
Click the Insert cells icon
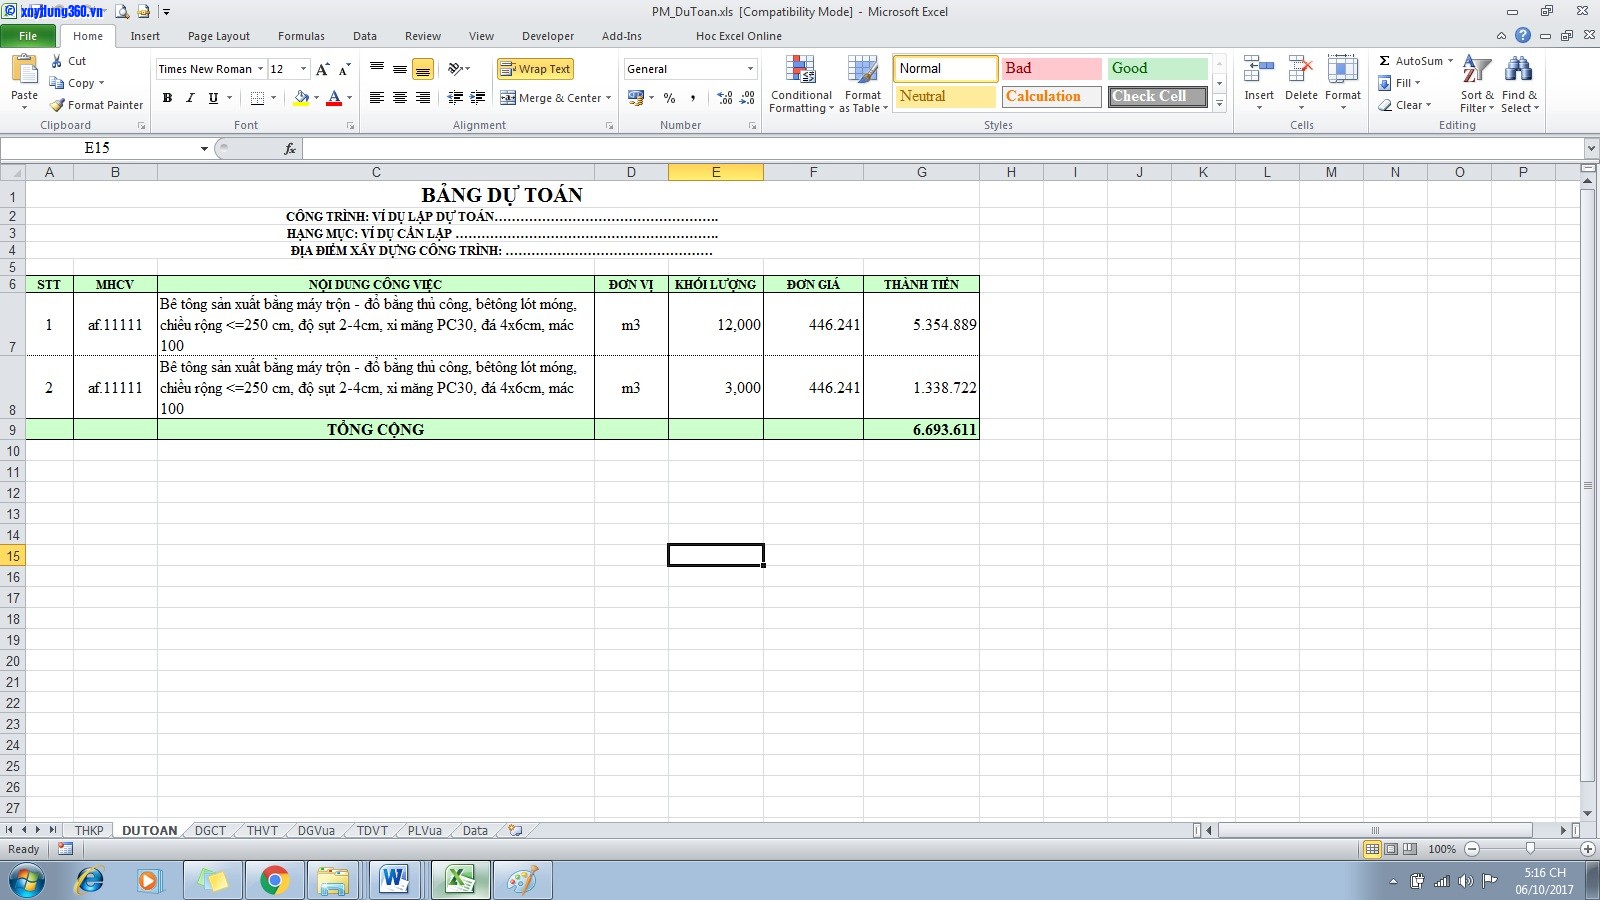1258,70
